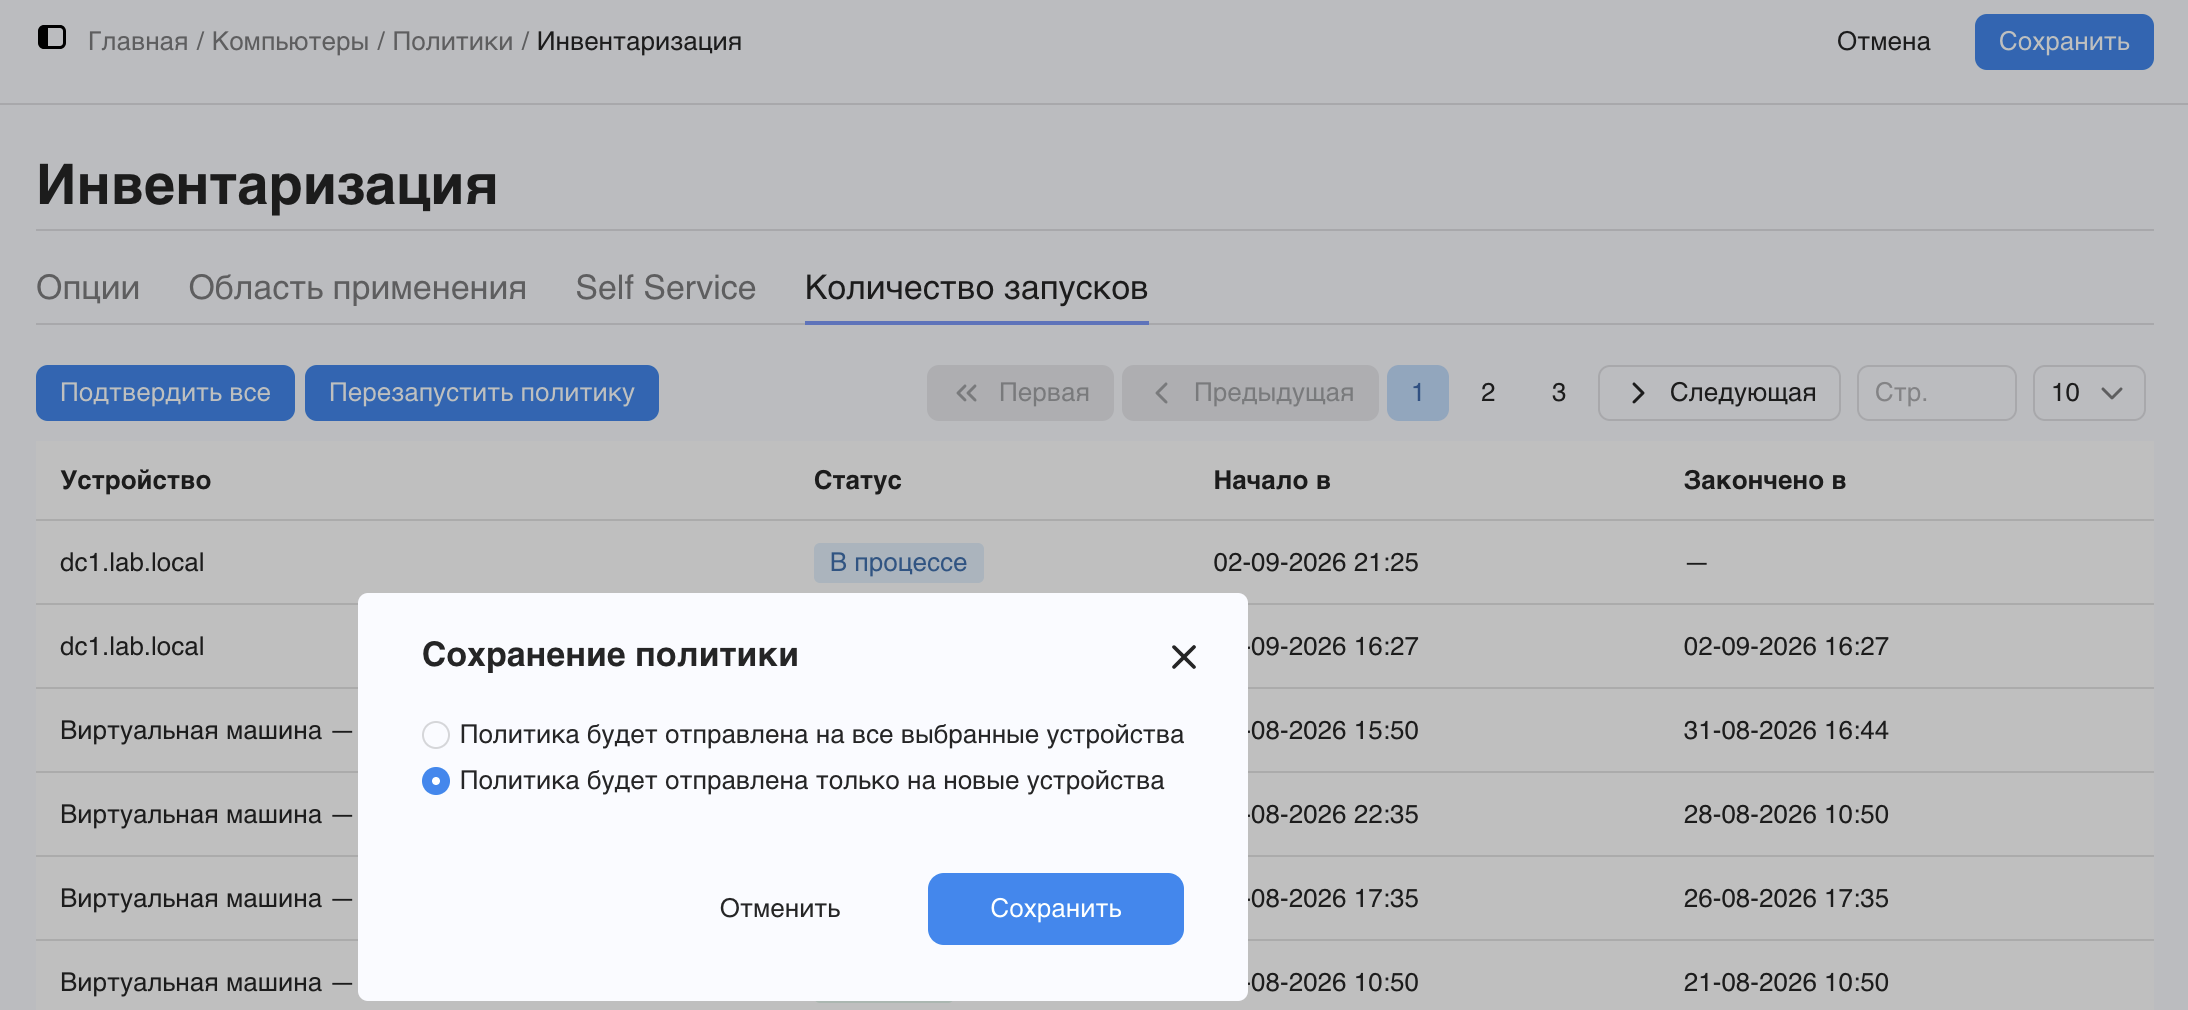Select radio option to send to all devices
The width and height of the screenshot is (2188, 1010).
point(436,735)
